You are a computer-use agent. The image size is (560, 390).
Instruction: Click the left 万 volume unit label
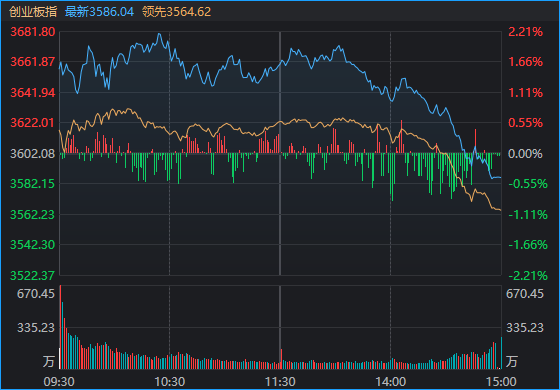click(x=49, y=361)
